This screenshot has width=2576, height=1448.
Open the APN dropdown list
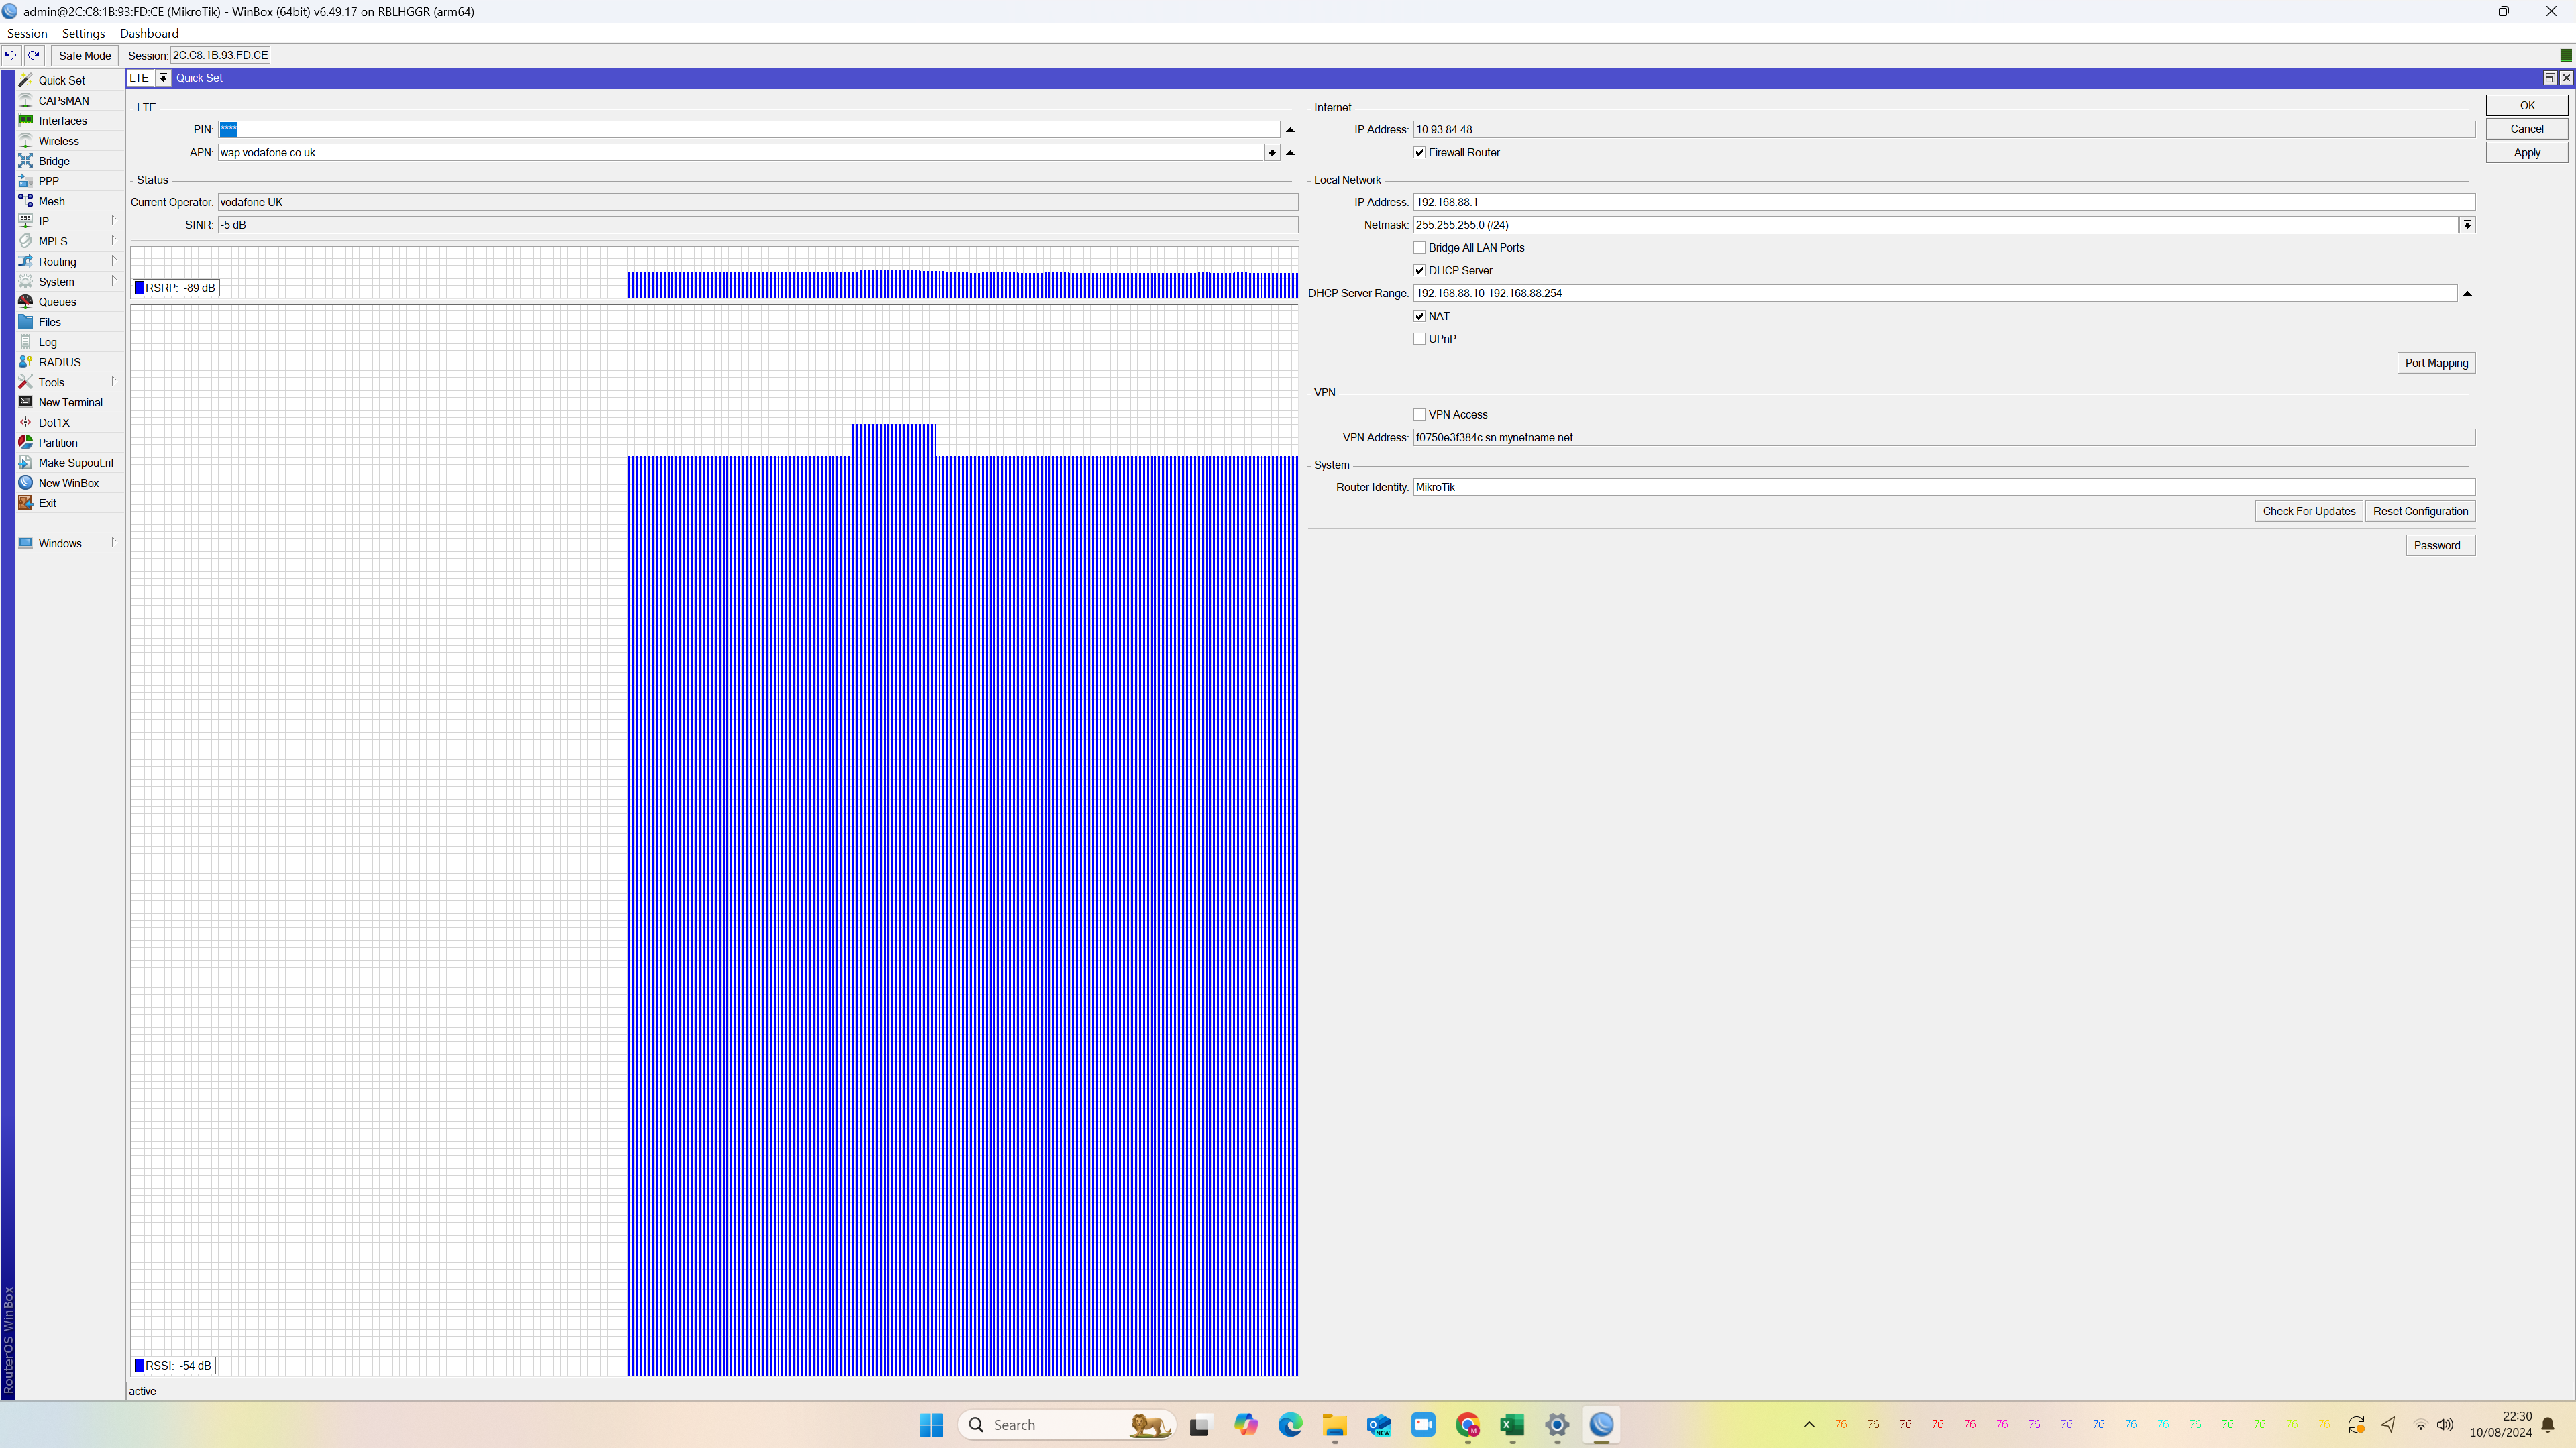(x=1271, y=152)
